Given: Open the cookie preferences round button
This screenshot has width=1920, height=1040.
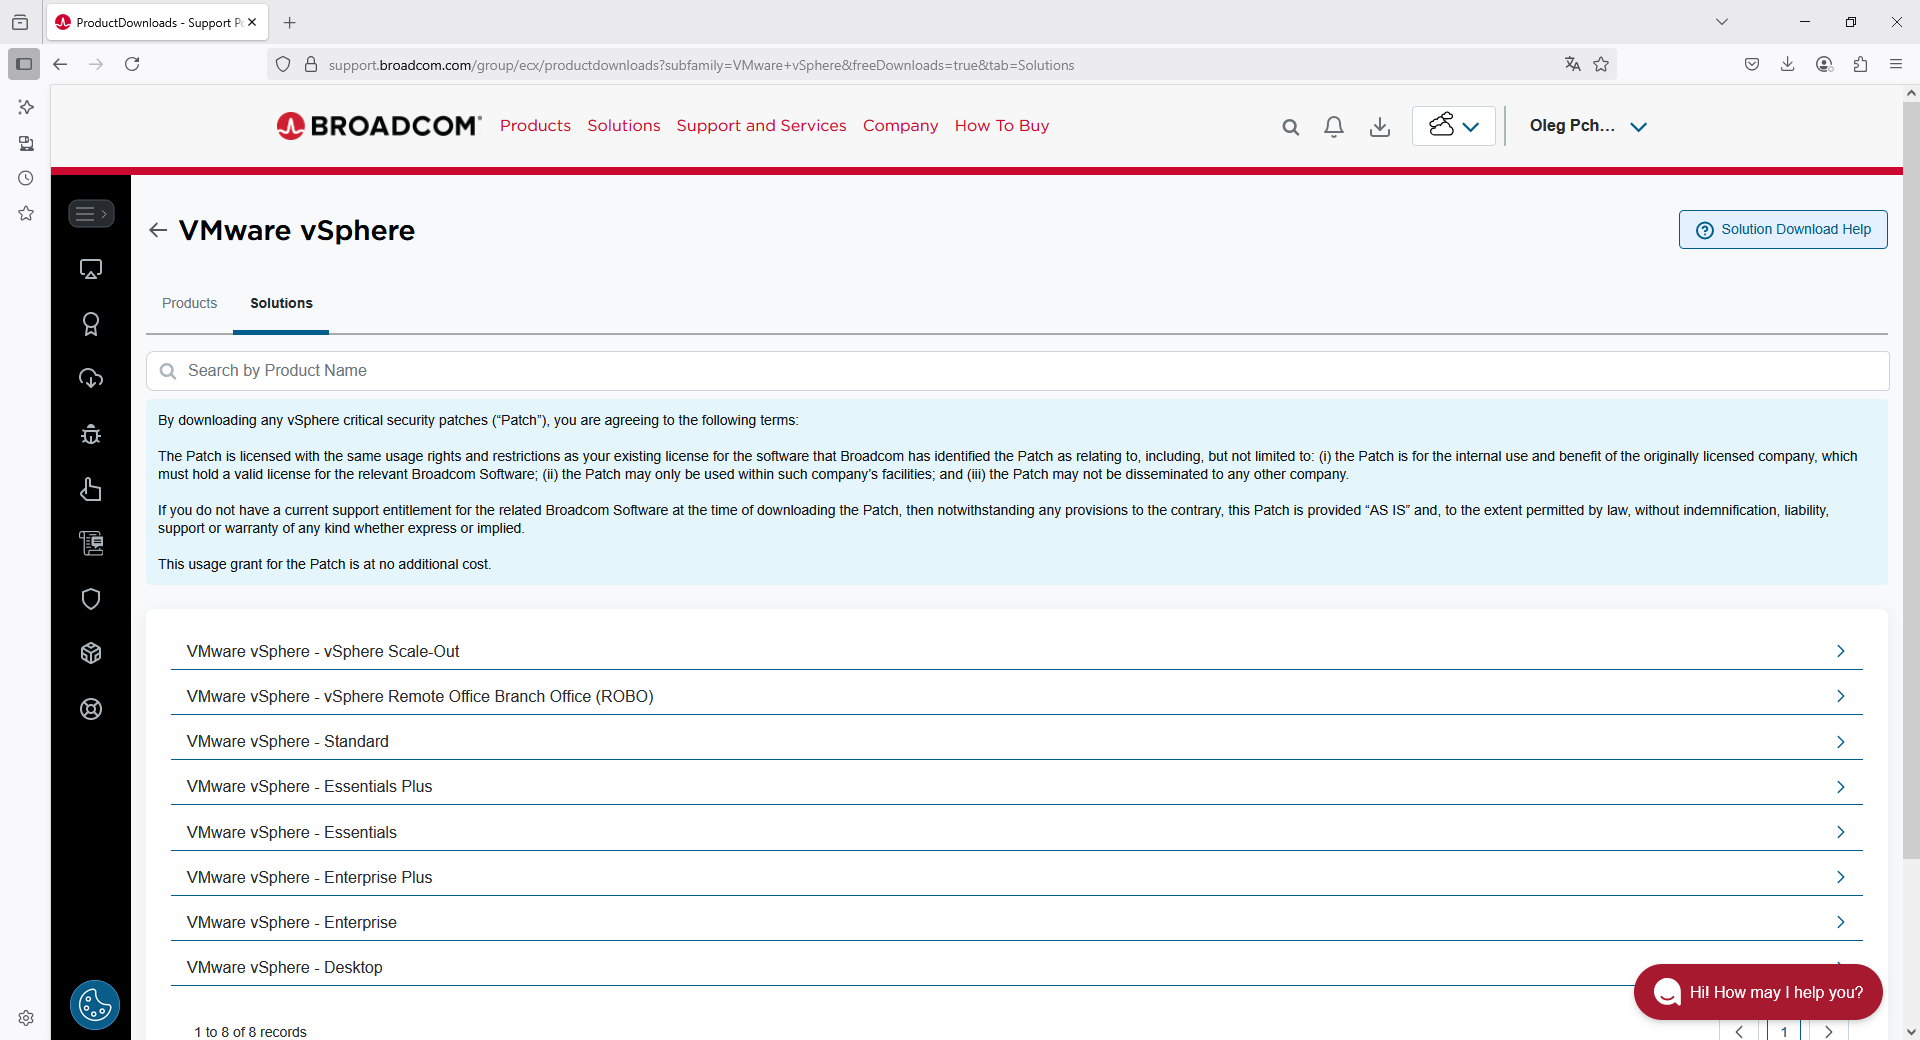Looking at the screenshot, I should [x=95, y=1005].
